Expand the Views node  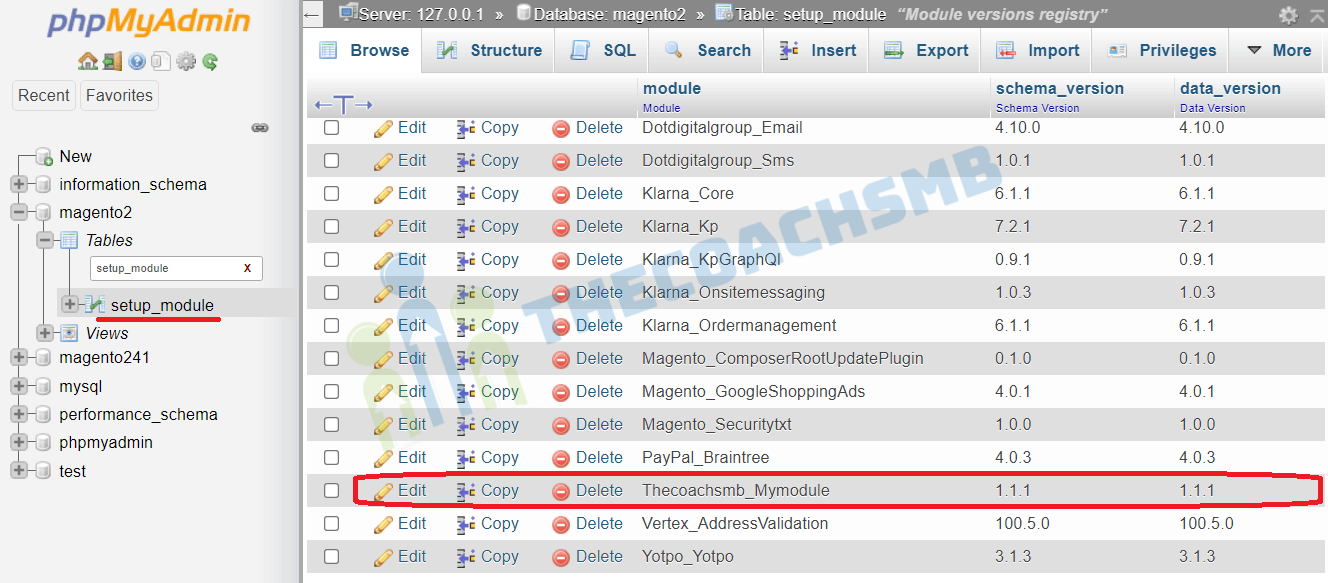click(45, 333)
